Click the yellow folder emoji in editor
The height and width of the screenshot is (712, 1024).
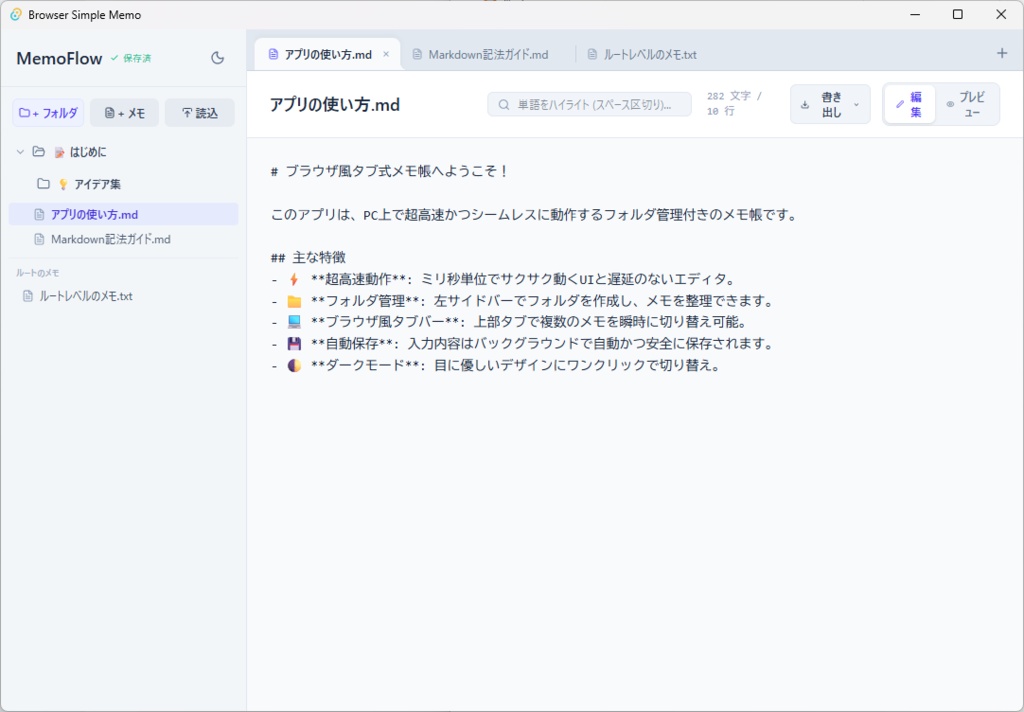(295, 301)
